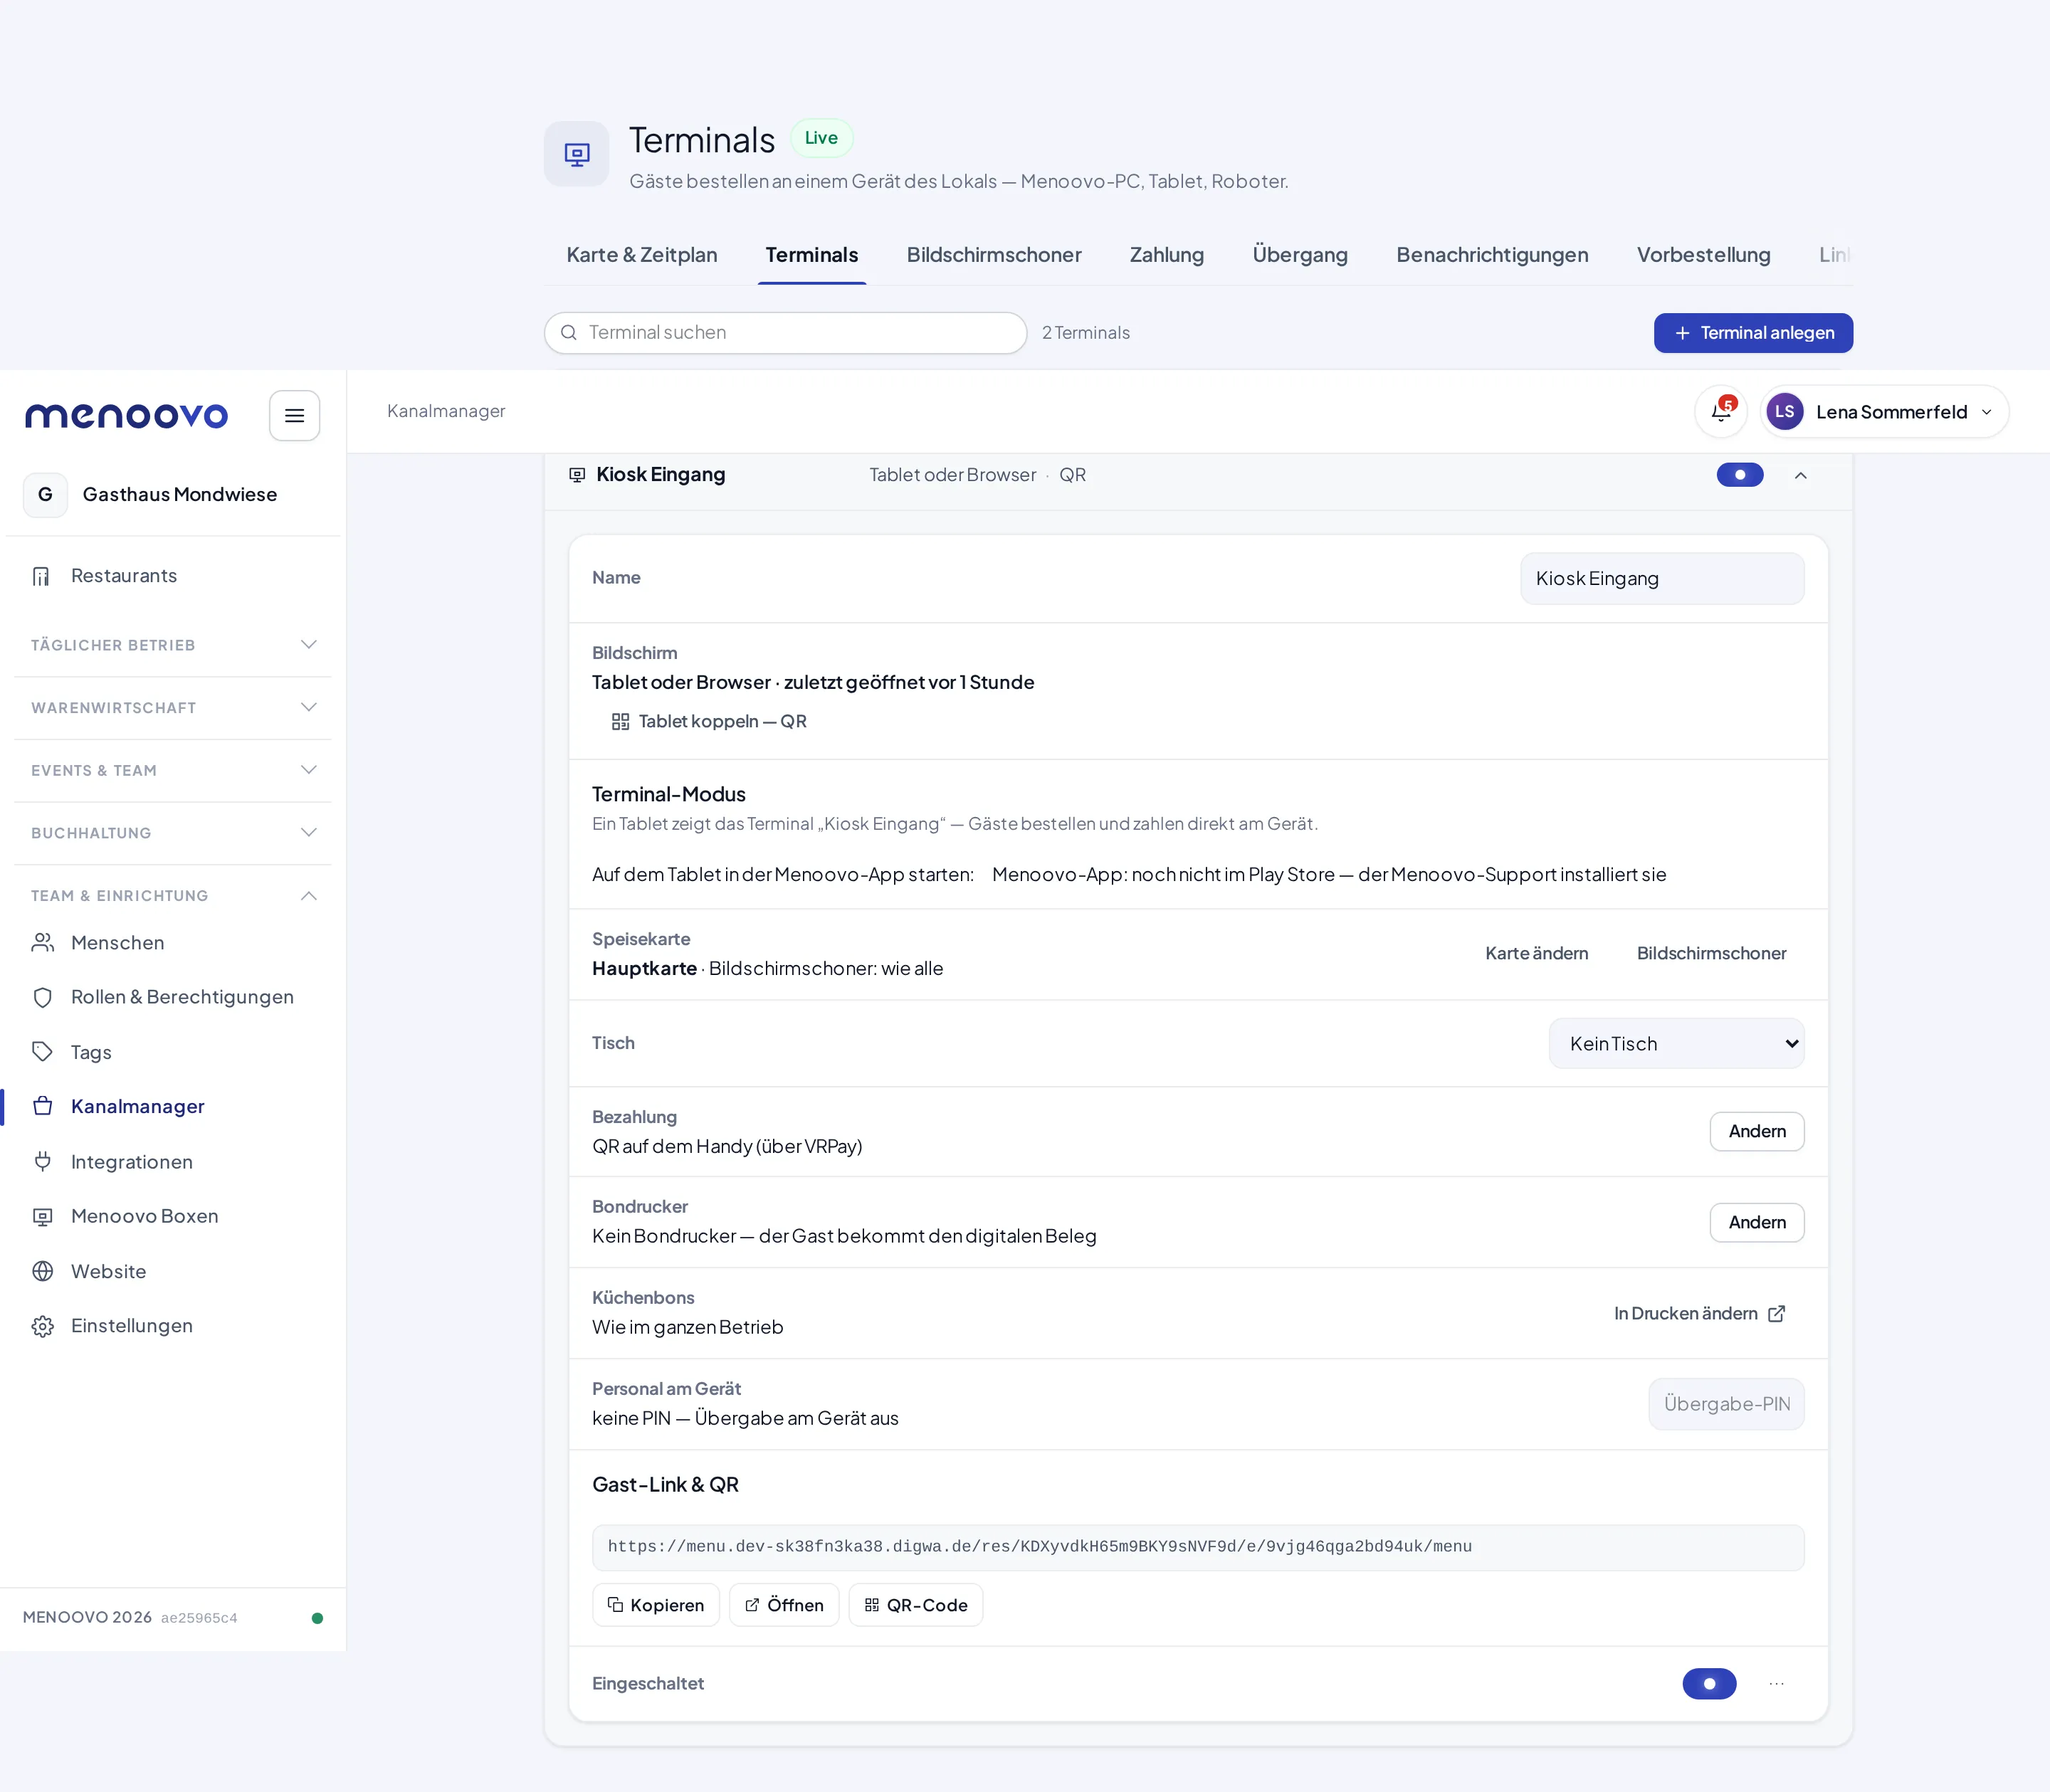Open the Kein Tisch dropdown
Viewport: 2050px width, 1792px height.
[1676, 1044]
